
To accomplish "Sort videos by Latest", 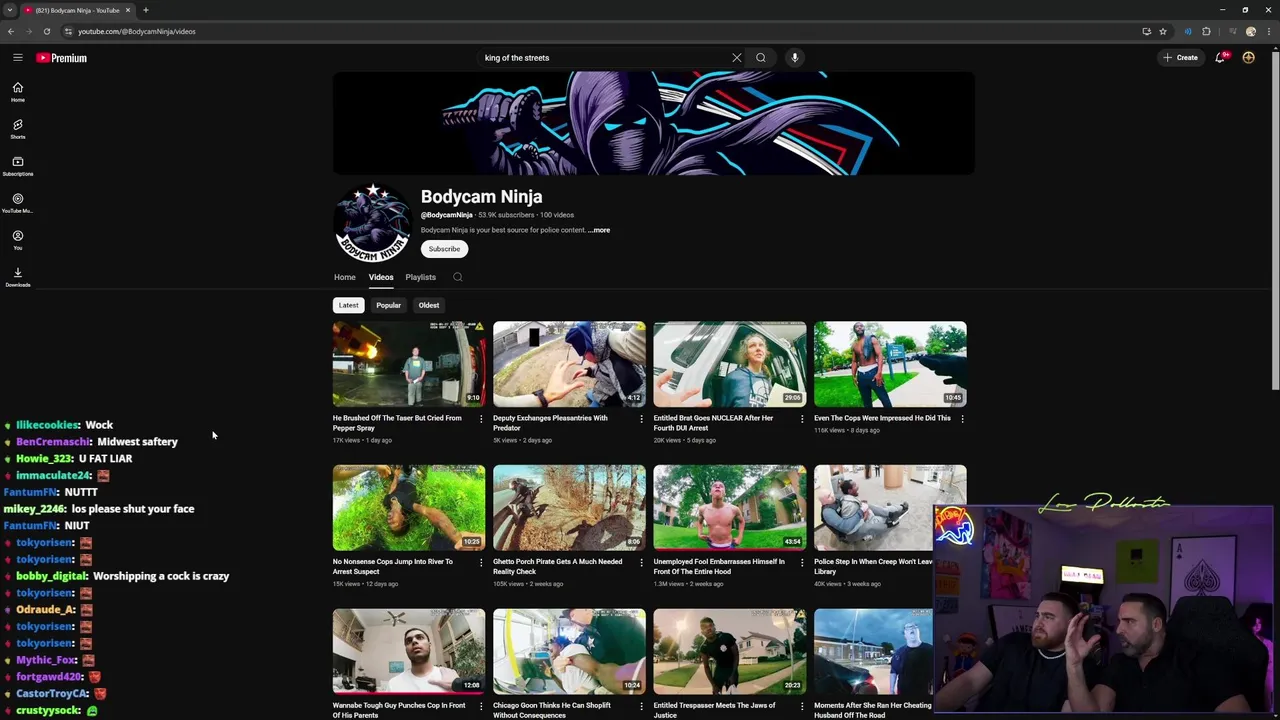I will tap(348, 305).
